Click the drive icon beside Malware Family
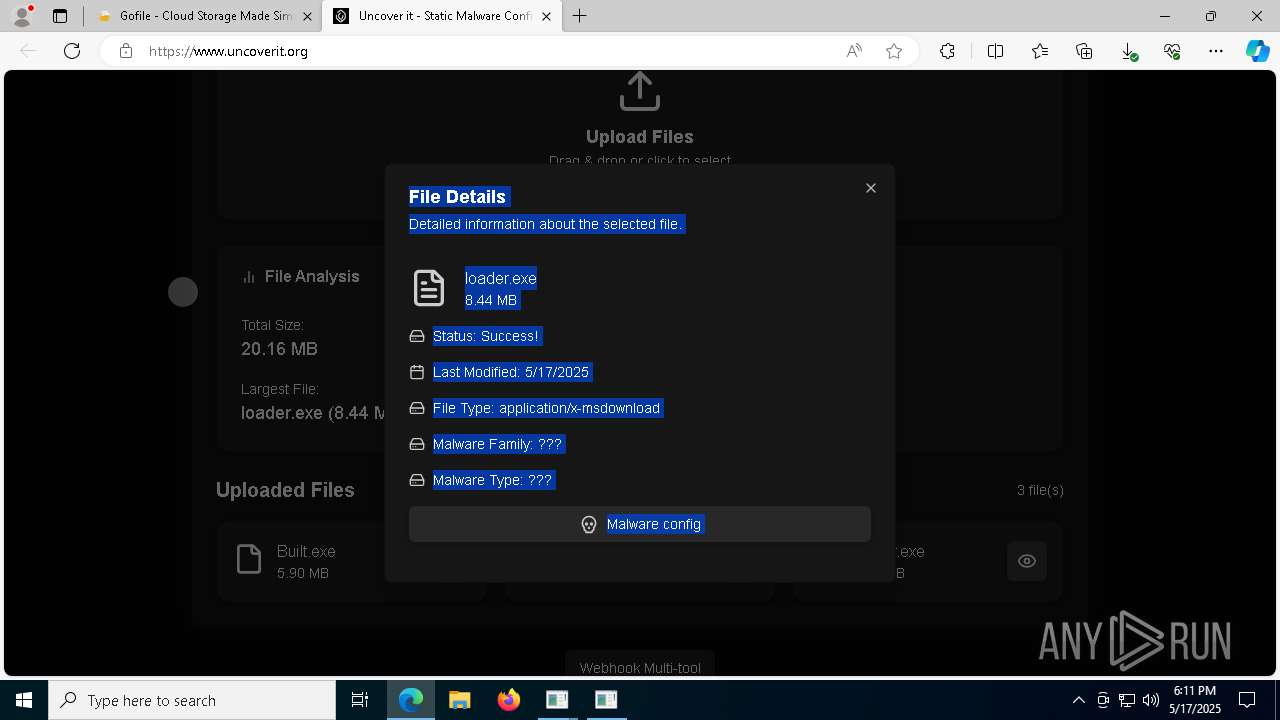The image size is (1280, 720). pyautogui.click(x=417, y=444)
